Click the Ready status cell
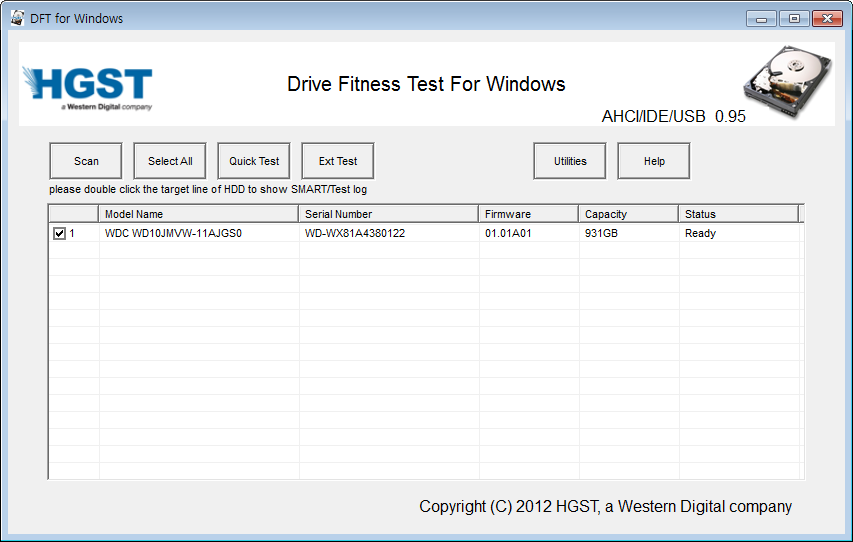 700,233
